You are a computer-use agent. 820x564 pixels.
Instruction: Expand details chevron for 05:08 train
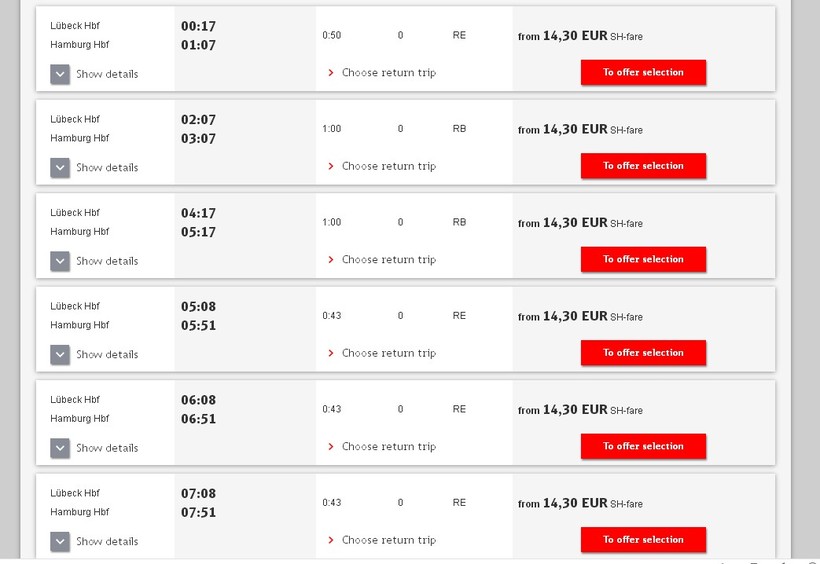click(60, 354)
